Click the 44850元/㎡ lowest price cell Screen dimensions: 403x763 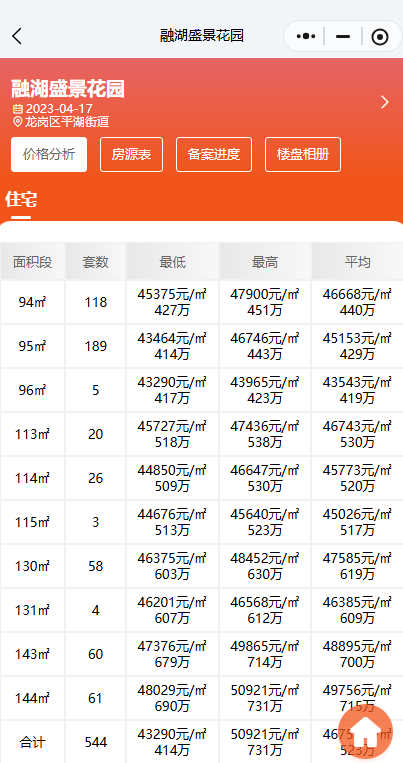coord(172,478)
